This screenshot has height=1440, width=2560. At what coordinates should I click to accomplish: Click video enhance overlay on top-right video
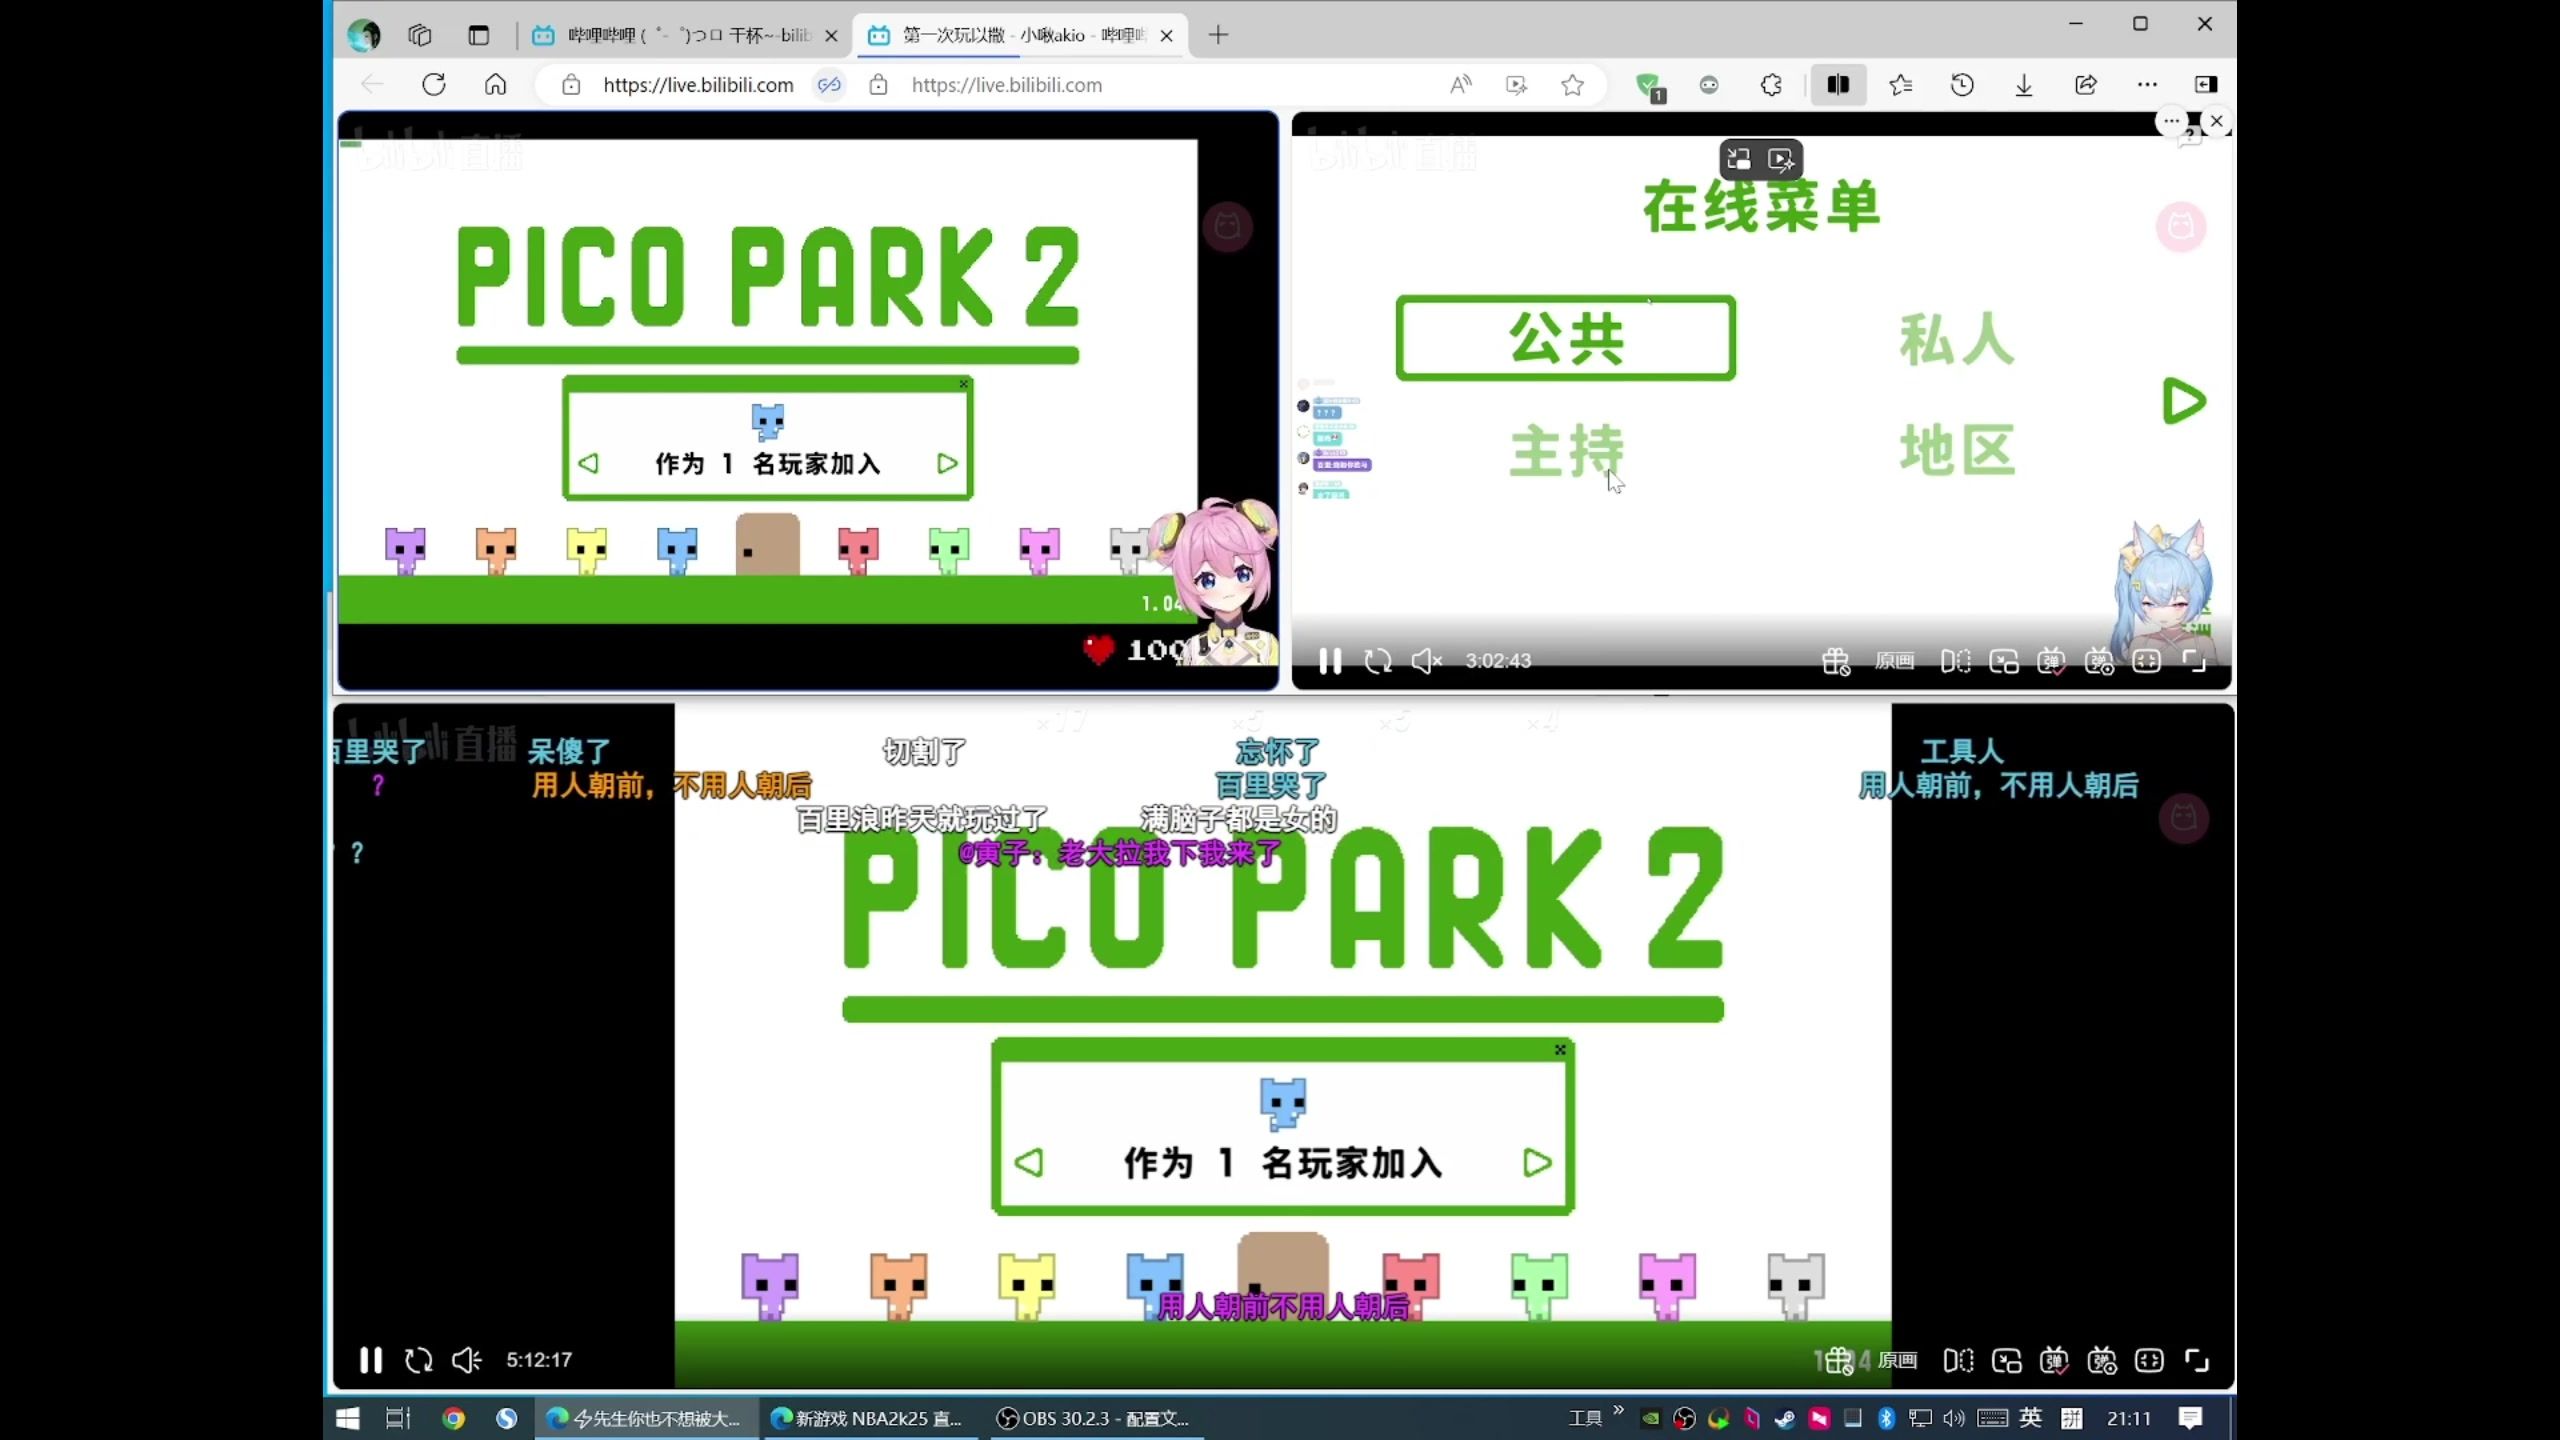point(1781,160)
